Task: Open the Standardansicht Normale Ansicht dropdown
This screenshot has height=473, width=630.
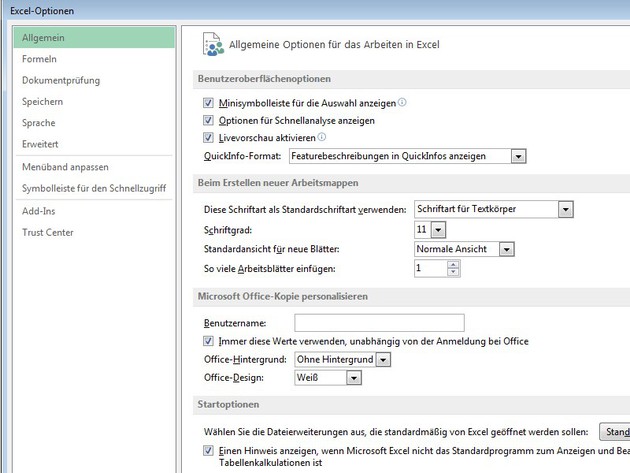Action: (506, 249)
